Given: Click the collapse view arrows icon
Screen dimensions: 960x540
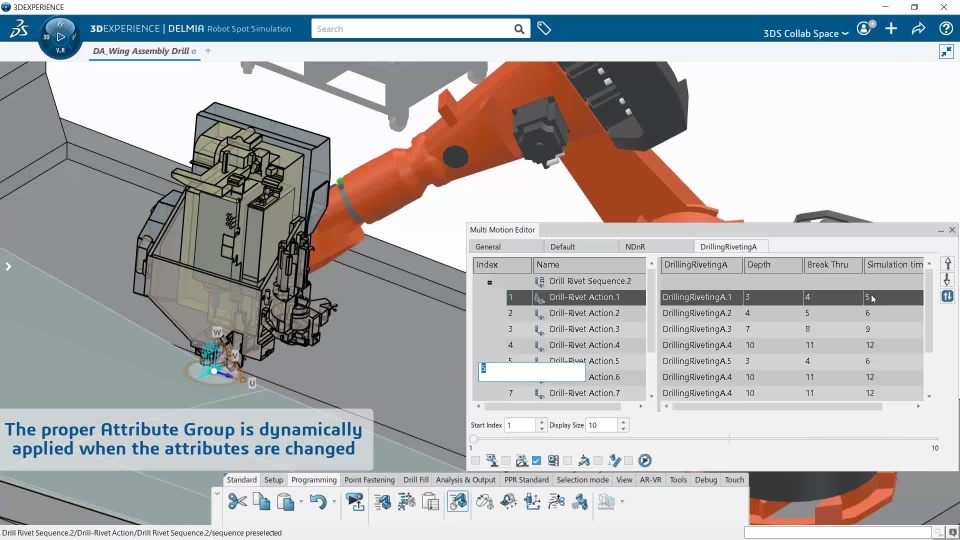Looking at the screenshot, I should 947,51.
